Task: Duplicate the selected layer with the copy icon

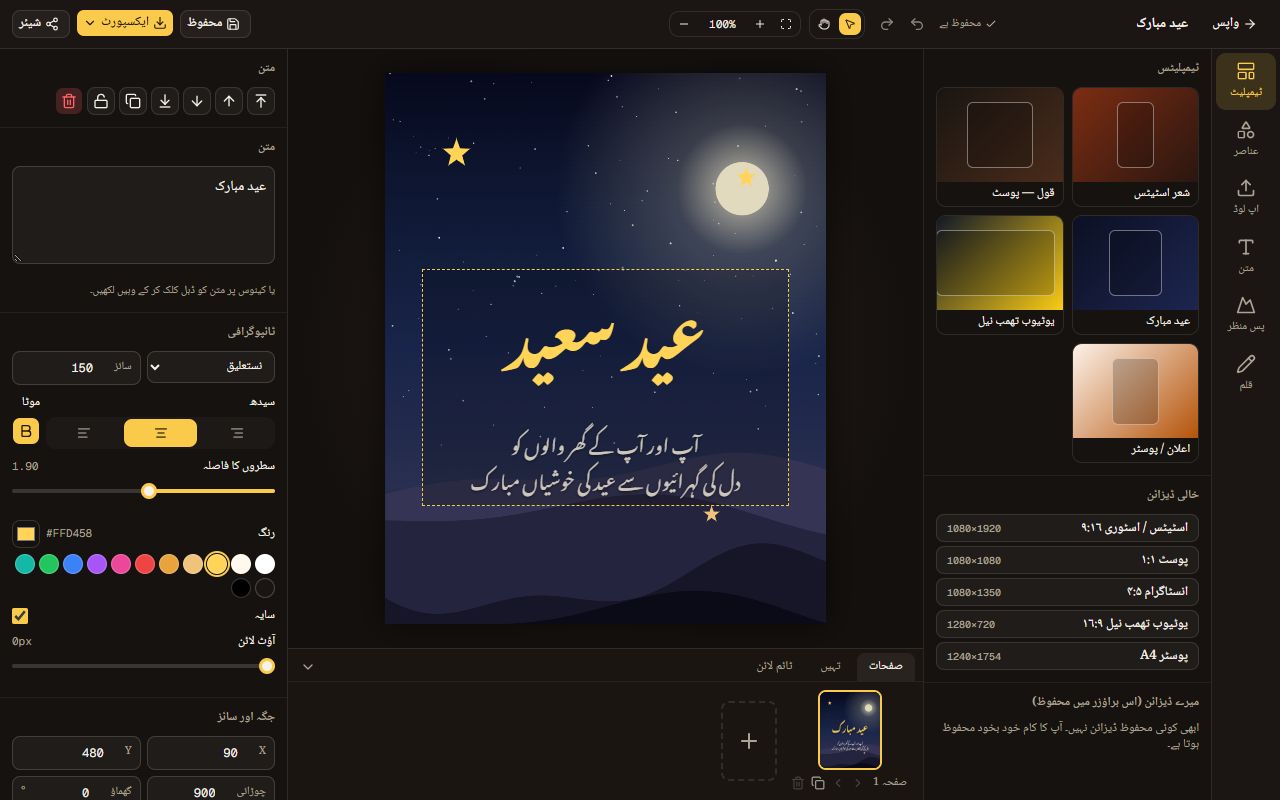Action: click(x=133, y=101)
